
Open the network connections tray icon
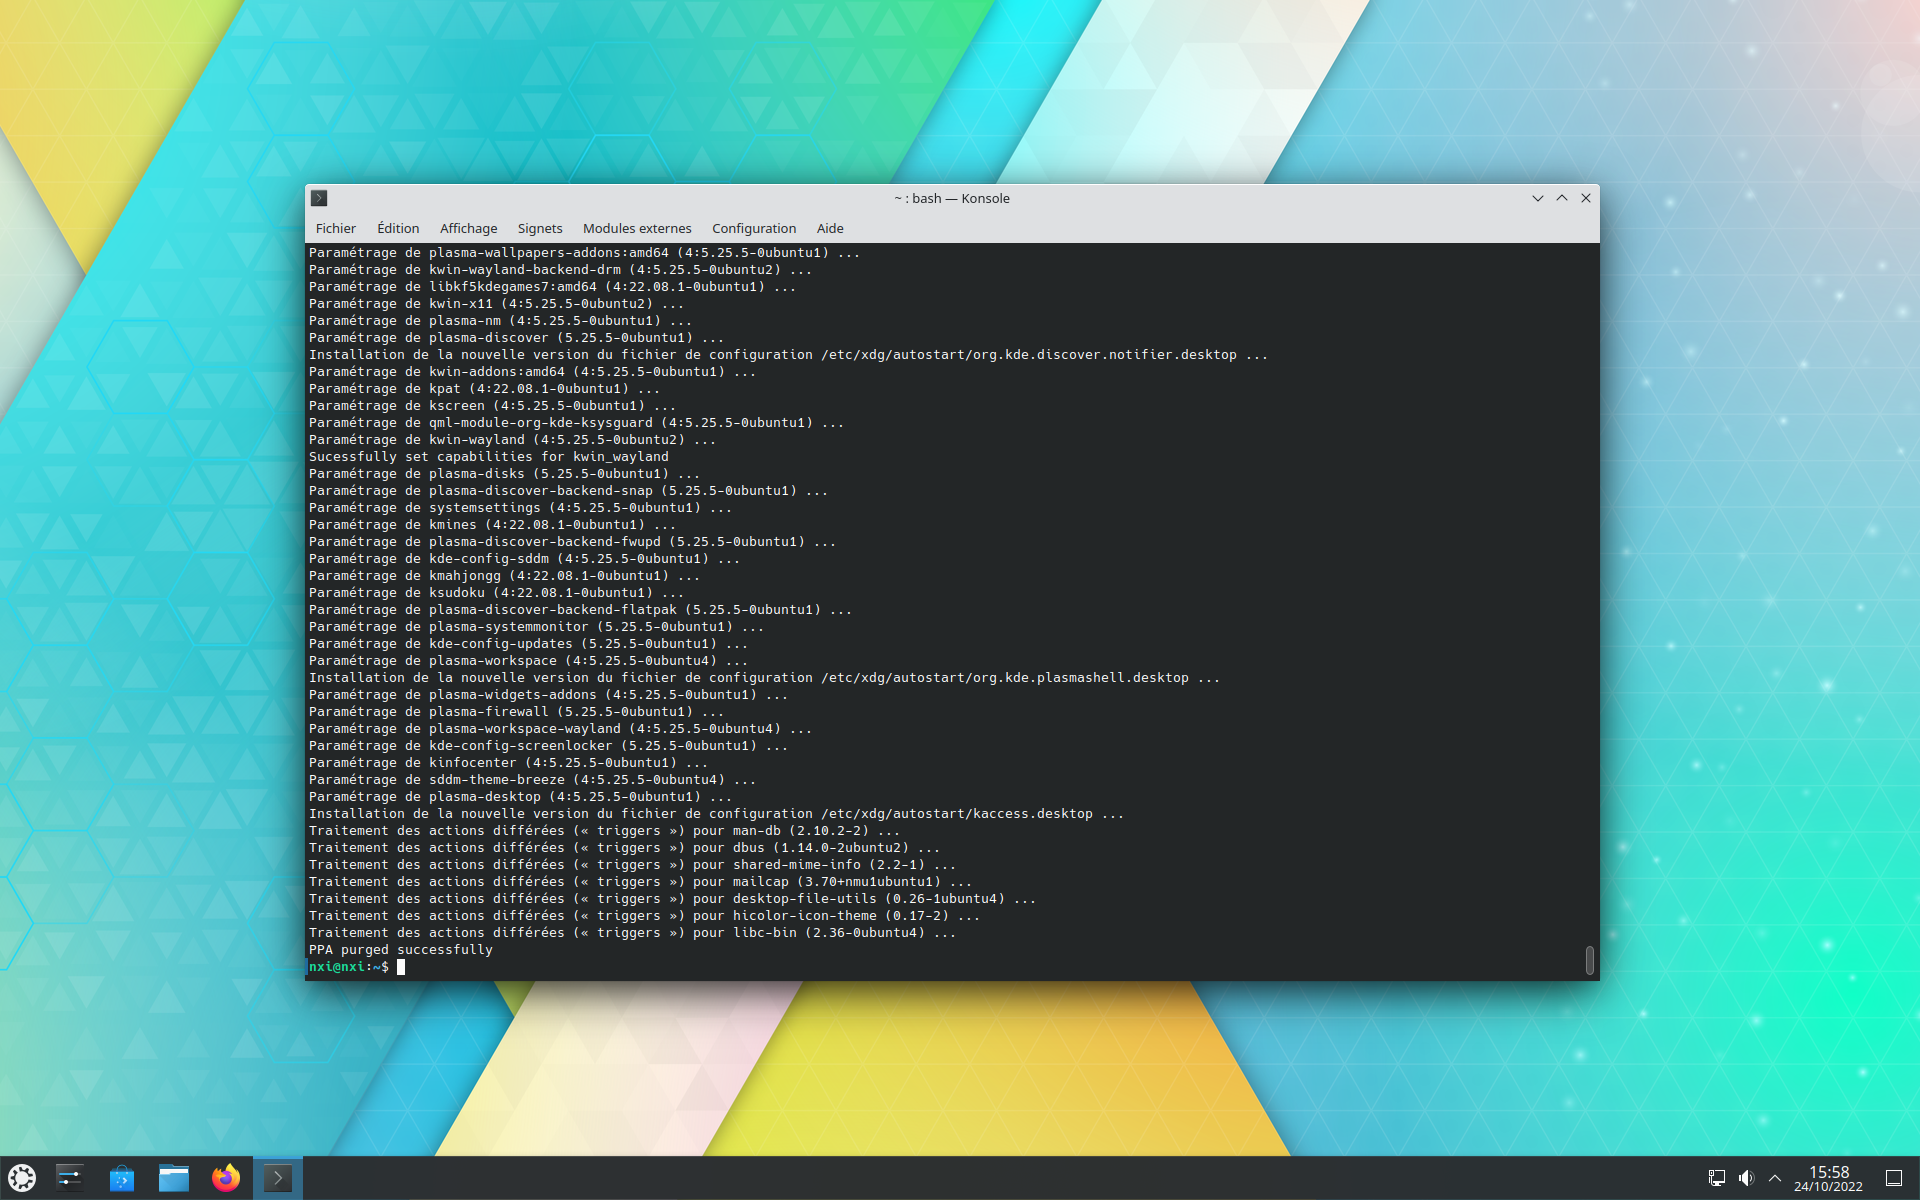pyautogui.click(x=1717, y=1178)
